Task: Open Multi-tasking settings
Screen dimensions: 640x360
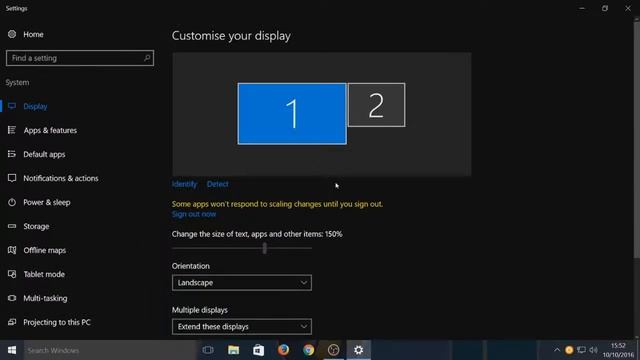Action: pyautogui.click(x=45, y=298)
